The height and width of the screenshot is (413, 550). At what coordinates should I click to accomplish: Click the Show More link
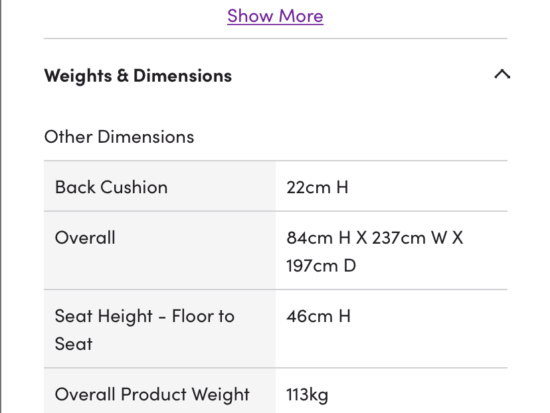tap(275, 16)
